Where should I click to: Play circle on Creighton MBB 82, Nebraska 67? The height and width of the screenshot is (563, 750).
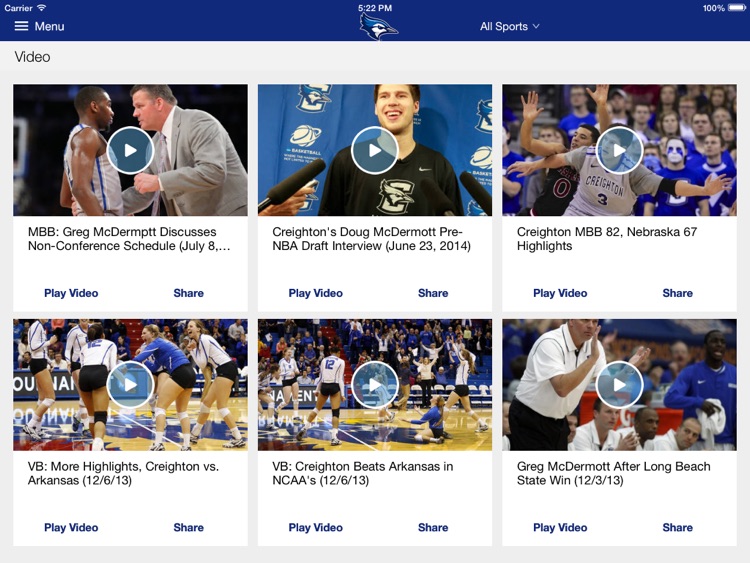pyautogui.click(x=619, y=150)
